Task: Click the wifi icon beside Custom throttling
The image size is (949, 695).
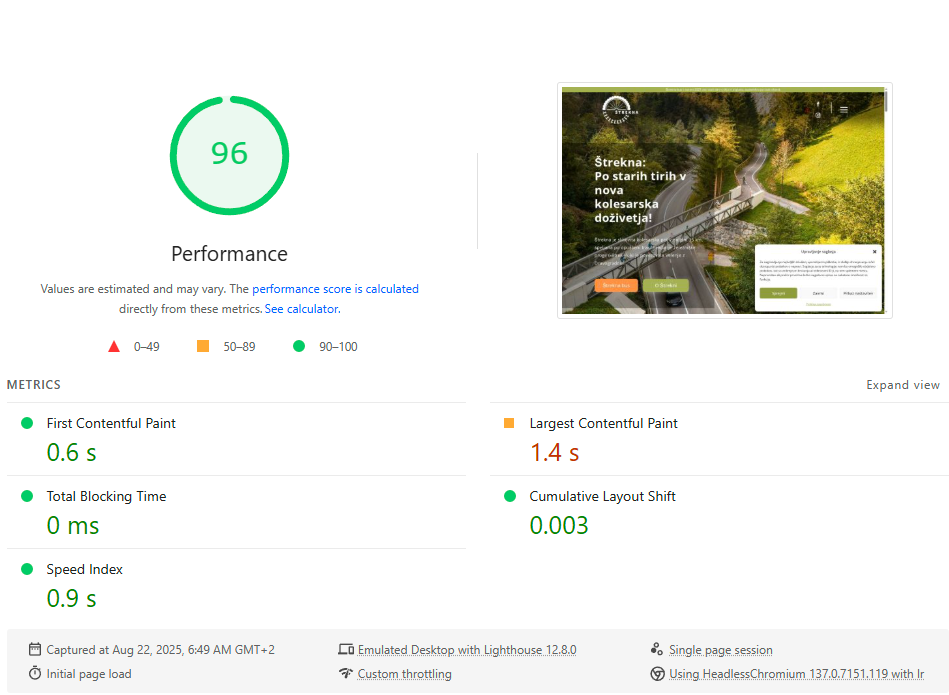Action: pos(346,674)
